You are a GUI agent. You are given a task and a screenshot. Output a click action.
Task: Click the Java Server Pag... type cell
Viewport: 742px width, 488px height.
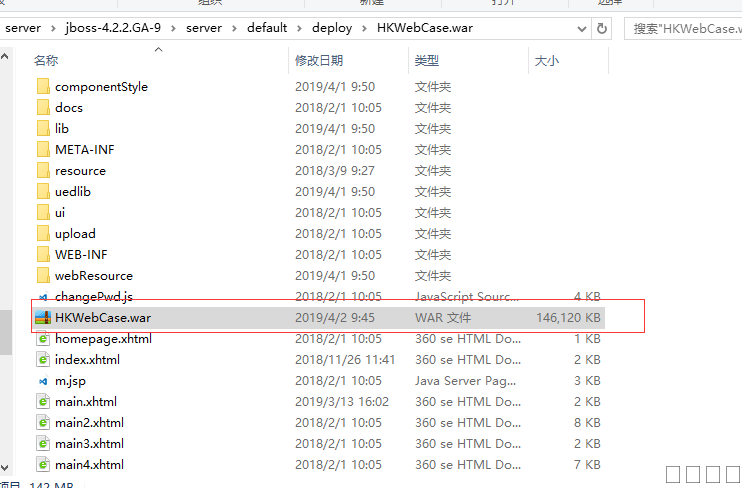click(466, 381)
